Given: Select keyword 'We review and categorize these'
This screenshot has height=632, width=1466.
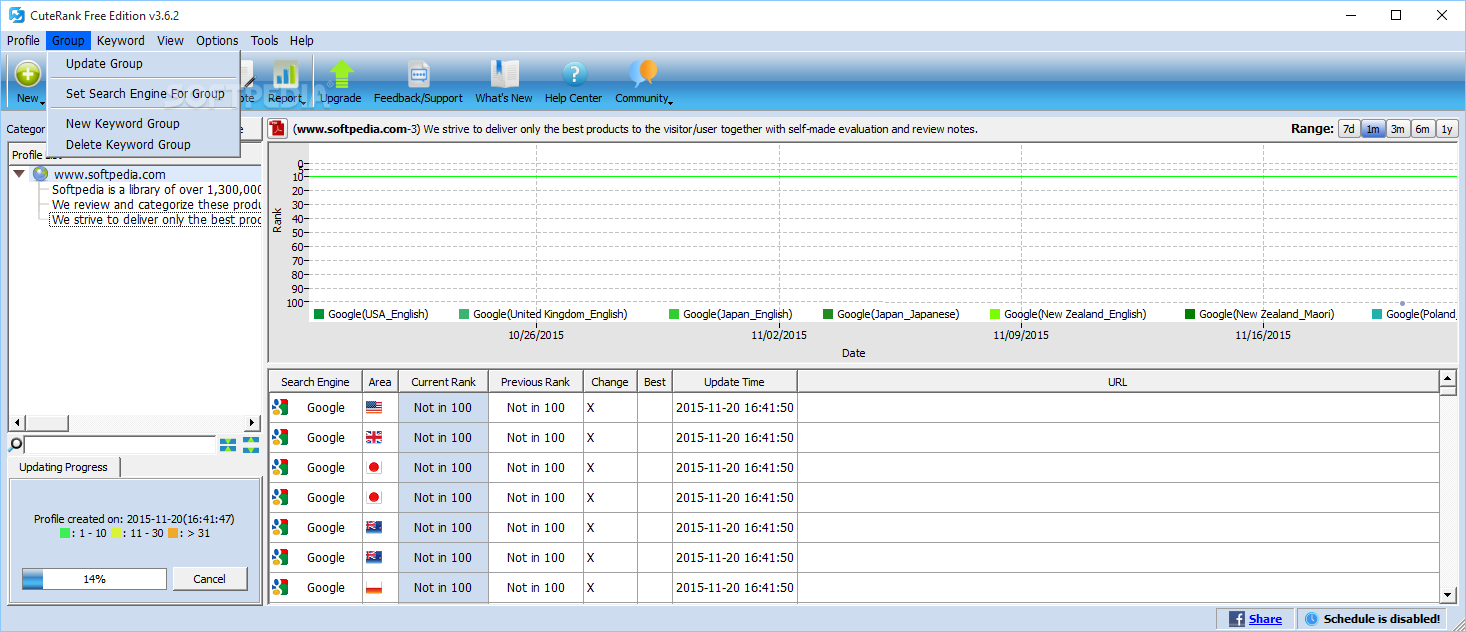Looking at the screenshot, I should click(156, 204).
